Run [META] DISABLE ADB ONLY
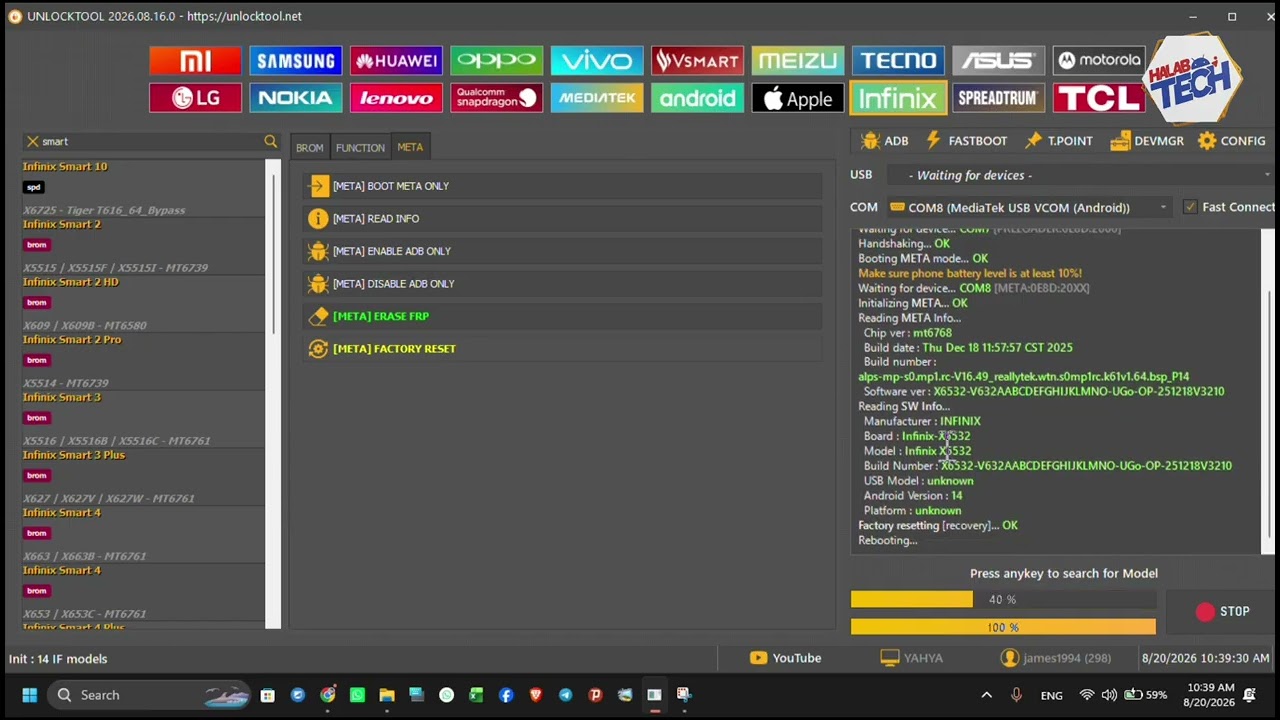Viewport: 1280px width, 720px height. (x=563, y=283)
